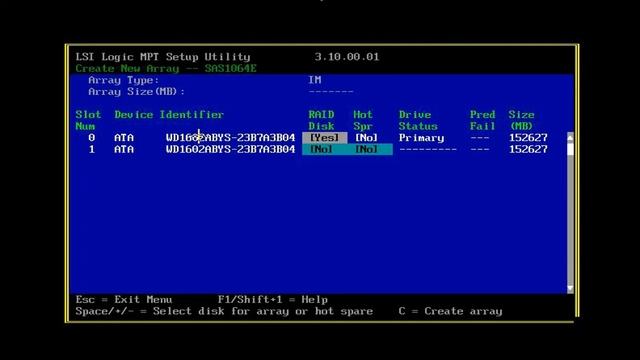
Task: Click the Drive Status column header
Action: (418, 120)
